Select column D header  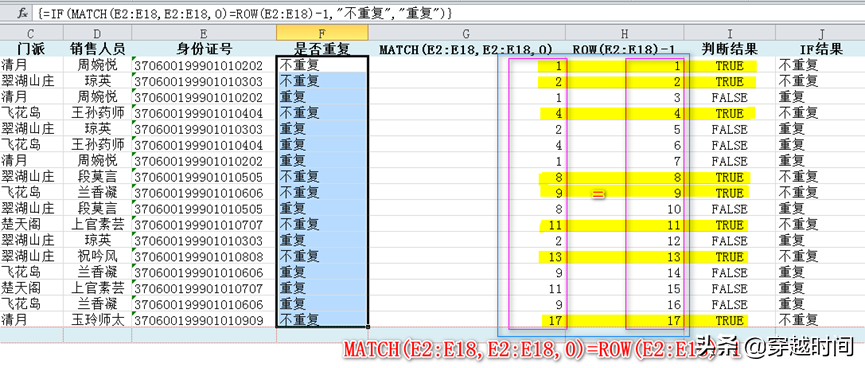click(x=98, y=34)
